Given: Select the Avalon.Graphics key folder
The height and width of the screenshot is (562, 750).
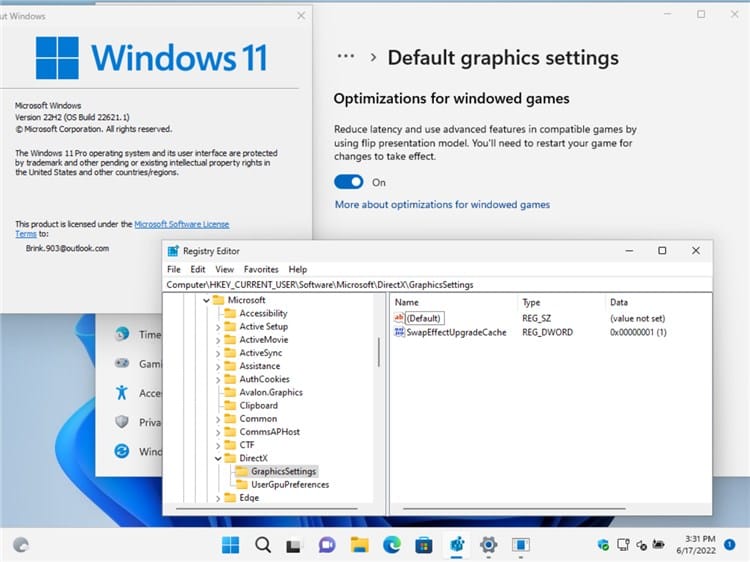Looking at the screenshot, I should point(271,392).
